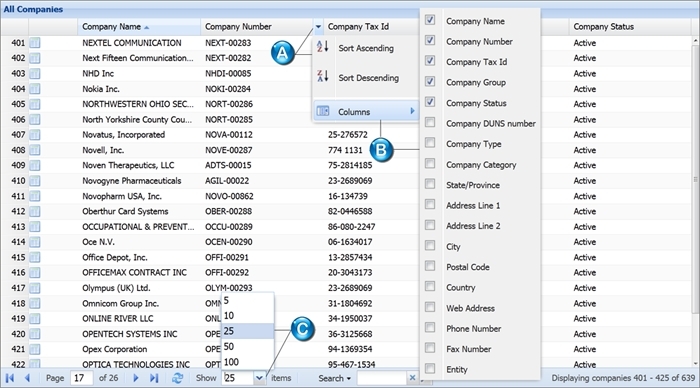Click the Sort Ascending A-Z icon
Image resolution: width=700 pixels, height=388 pixels.
(322, 46)
